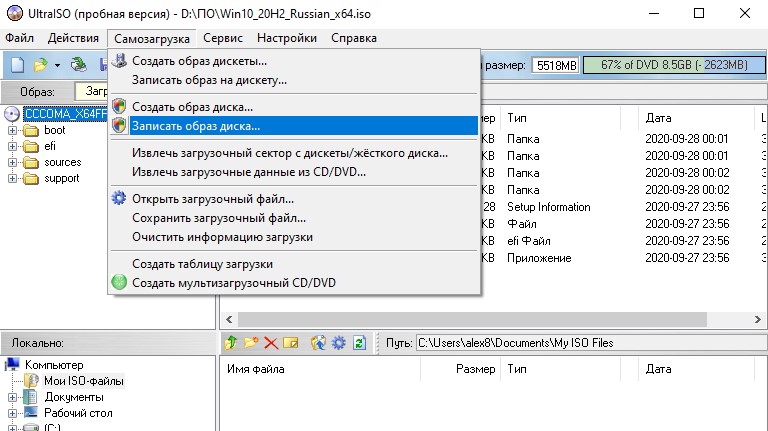Screen dimensions: 768x431
Task: Click the New folder icon in local toolbar
Action: [251, 342]
